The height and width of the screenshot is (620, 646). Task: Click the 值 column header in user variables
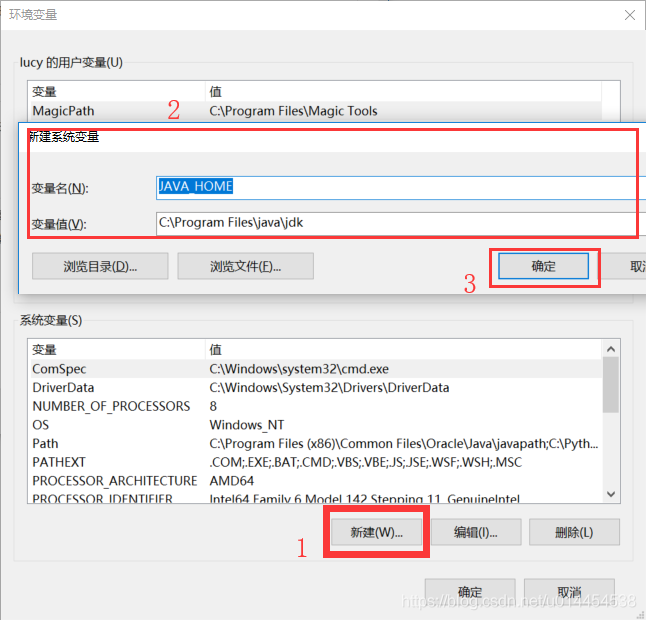pyautogui.click(x=404, y=91)
